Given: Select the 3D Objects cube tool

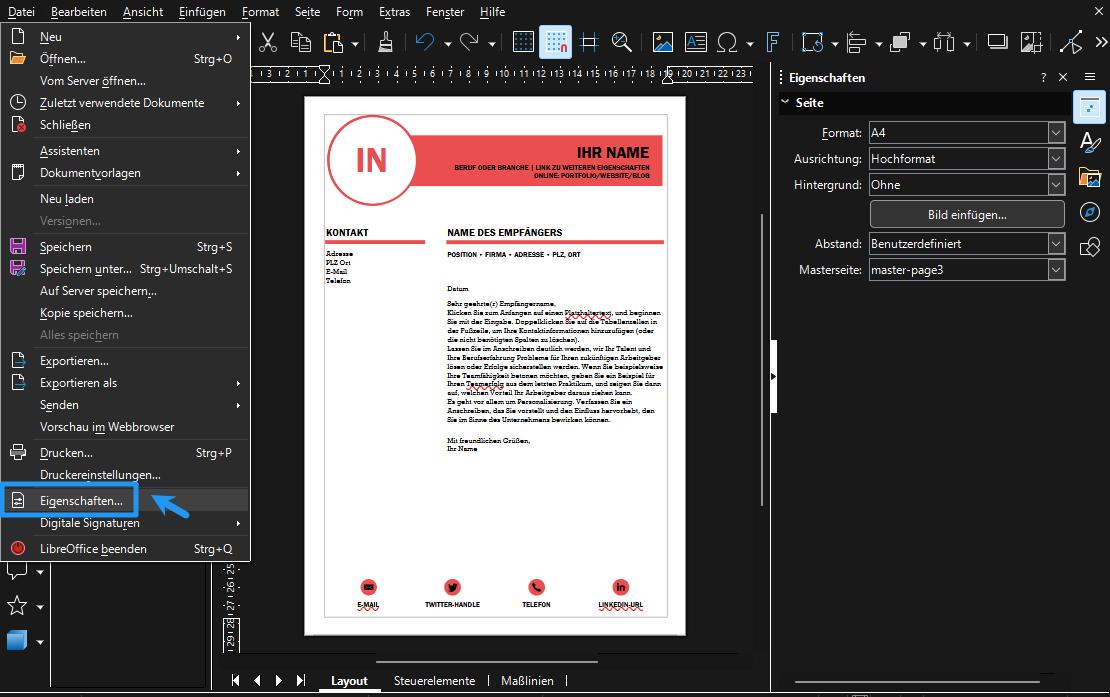Looking at the screenshot, I should (17, 641).
